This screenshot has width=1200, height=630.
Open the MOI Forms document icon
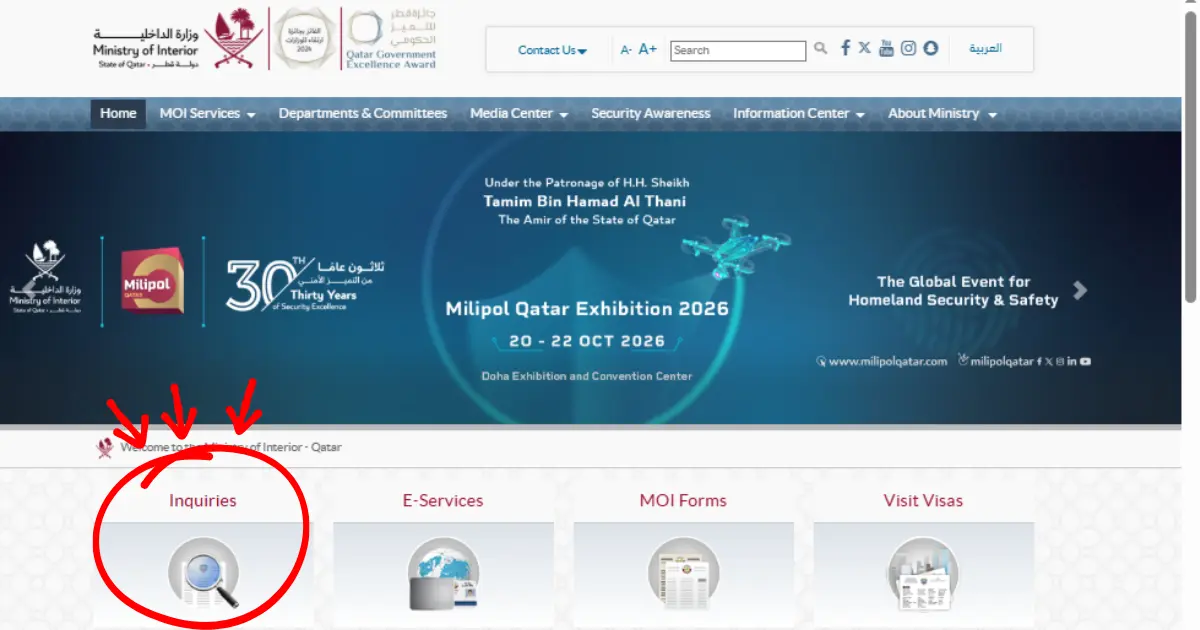point(684,574)
